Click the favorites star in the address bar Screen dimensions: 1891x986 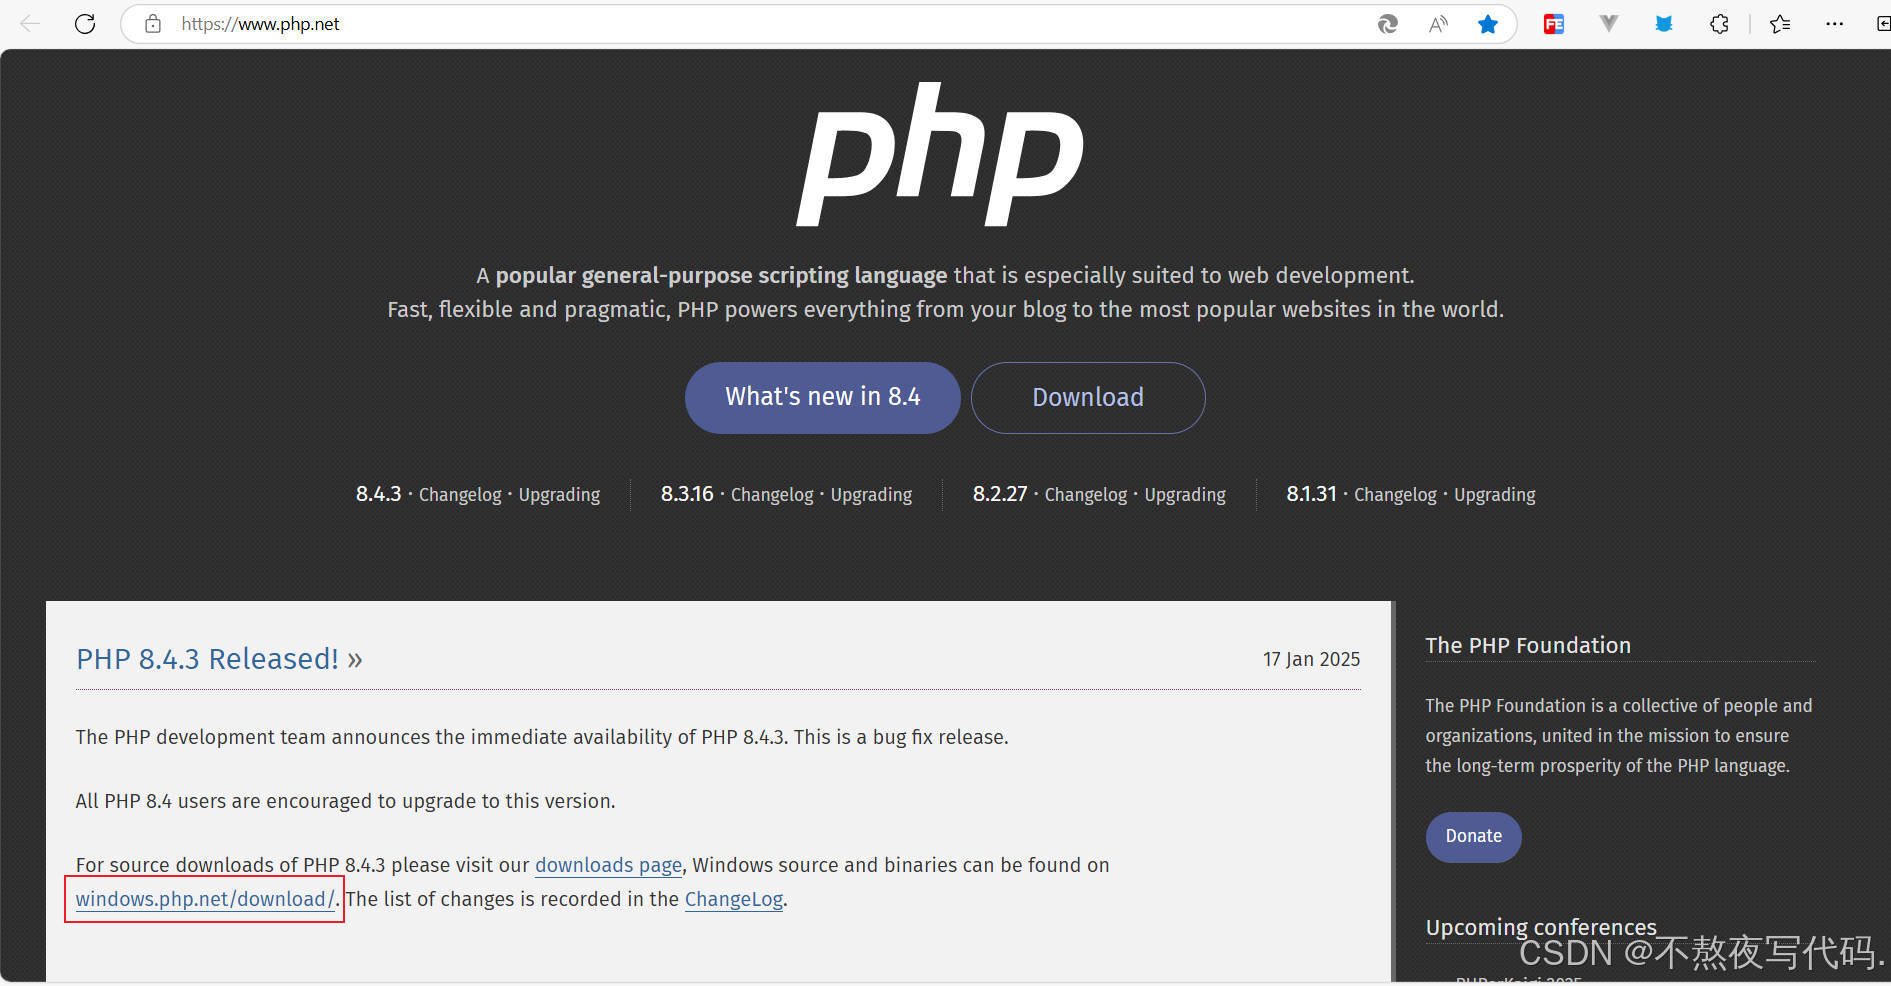[x=1487, y=23]
